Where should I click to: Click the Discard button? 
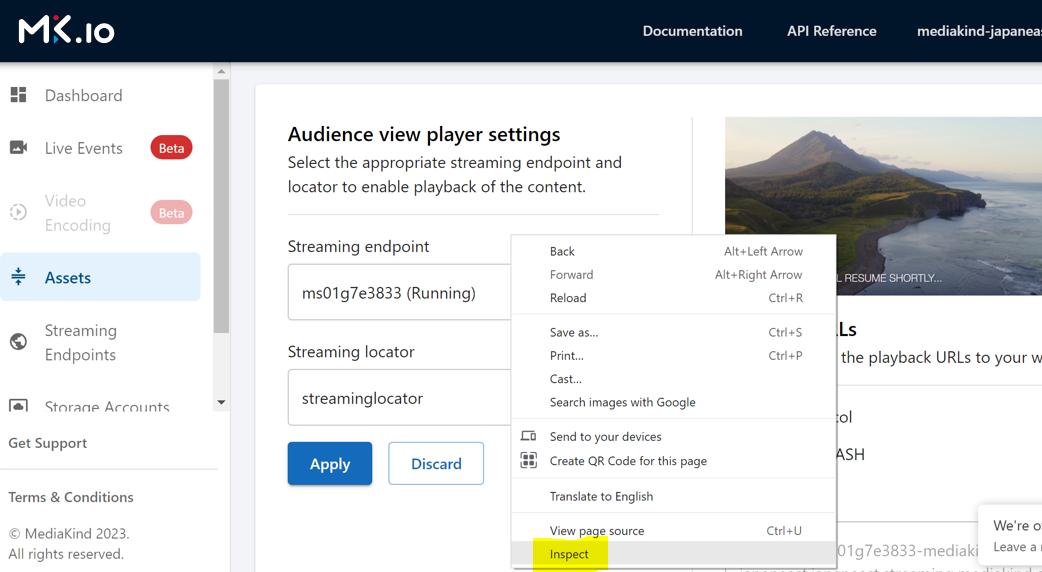point(436,463)
